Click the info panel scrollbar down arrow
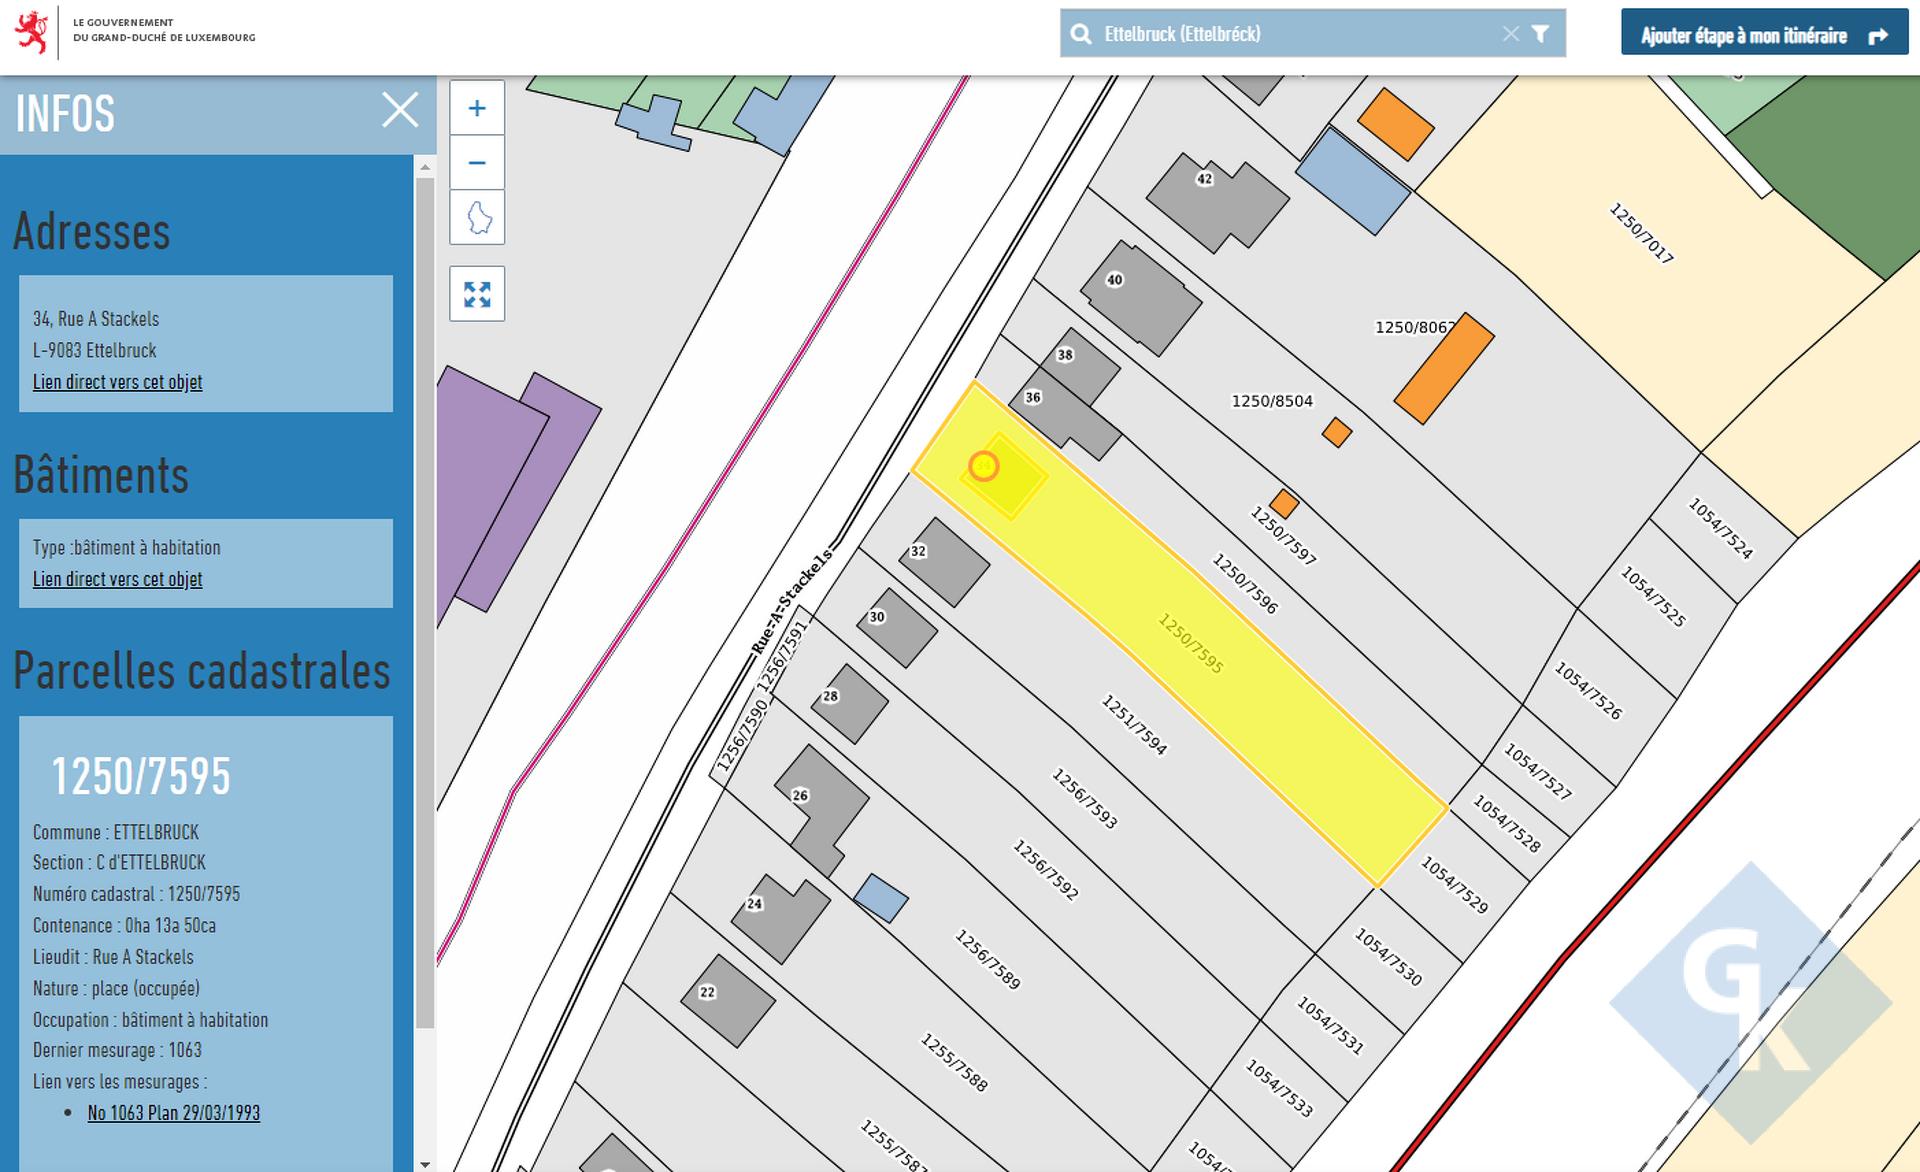 (425, 1164)
